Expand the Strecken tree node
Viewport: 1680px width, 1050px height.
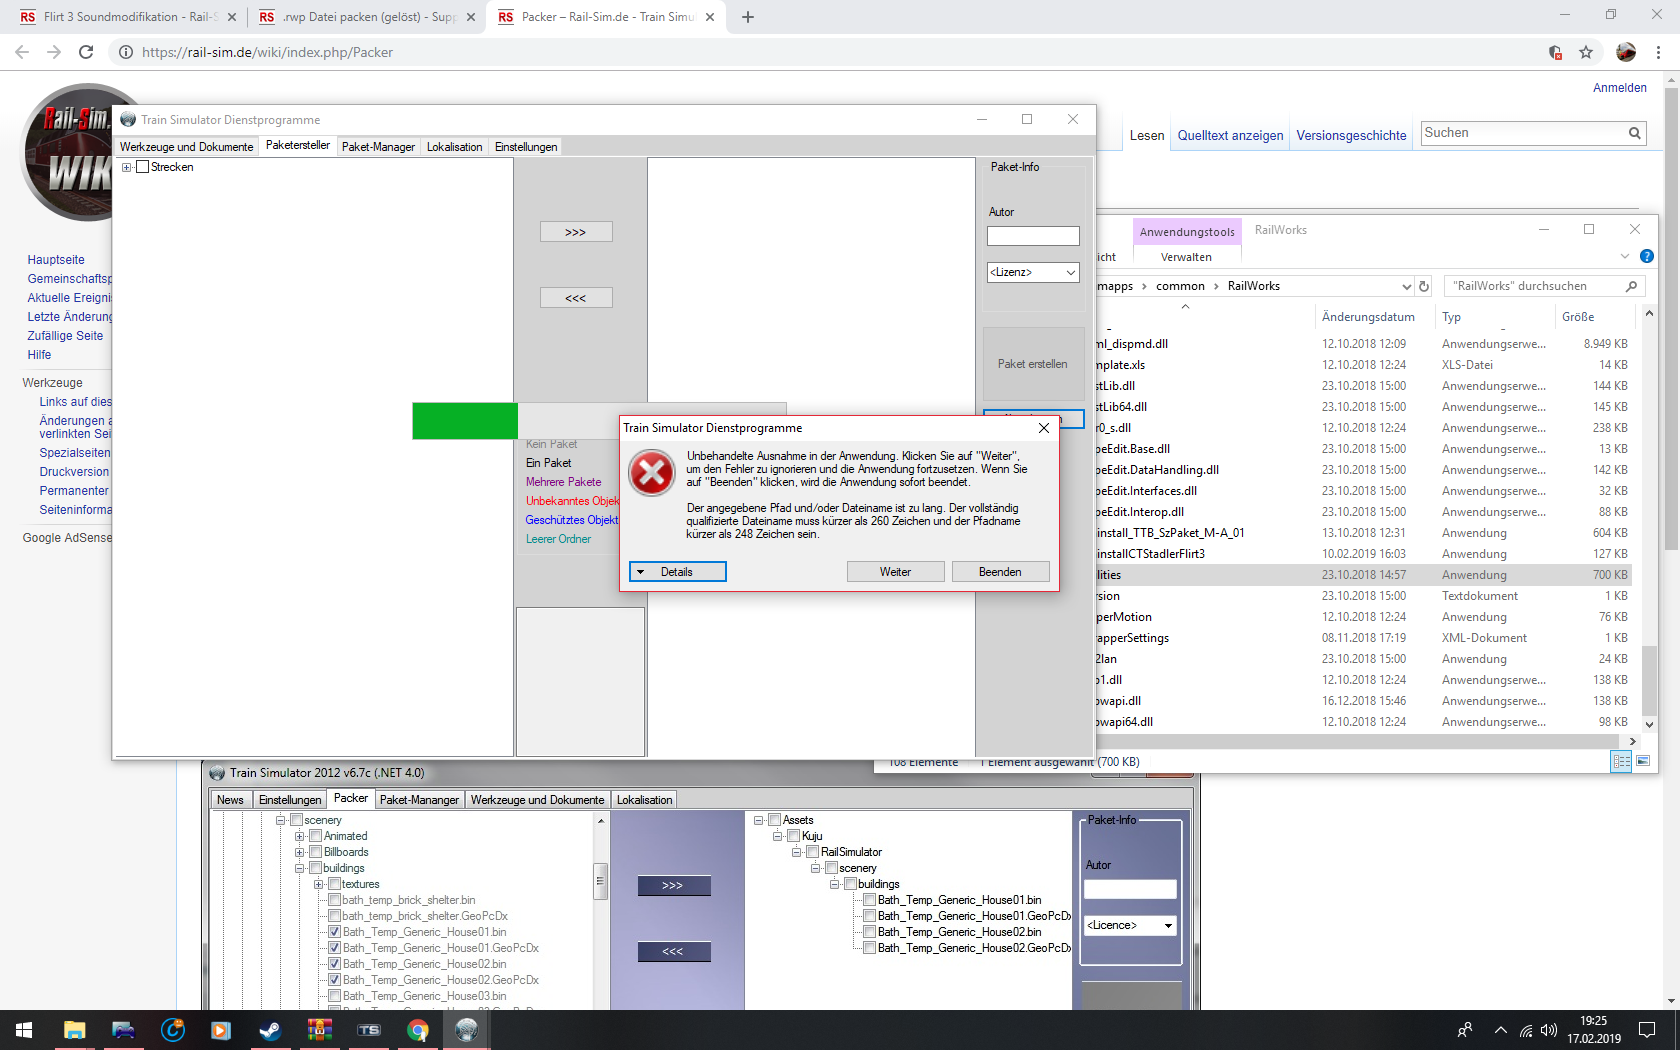point(127,167)
